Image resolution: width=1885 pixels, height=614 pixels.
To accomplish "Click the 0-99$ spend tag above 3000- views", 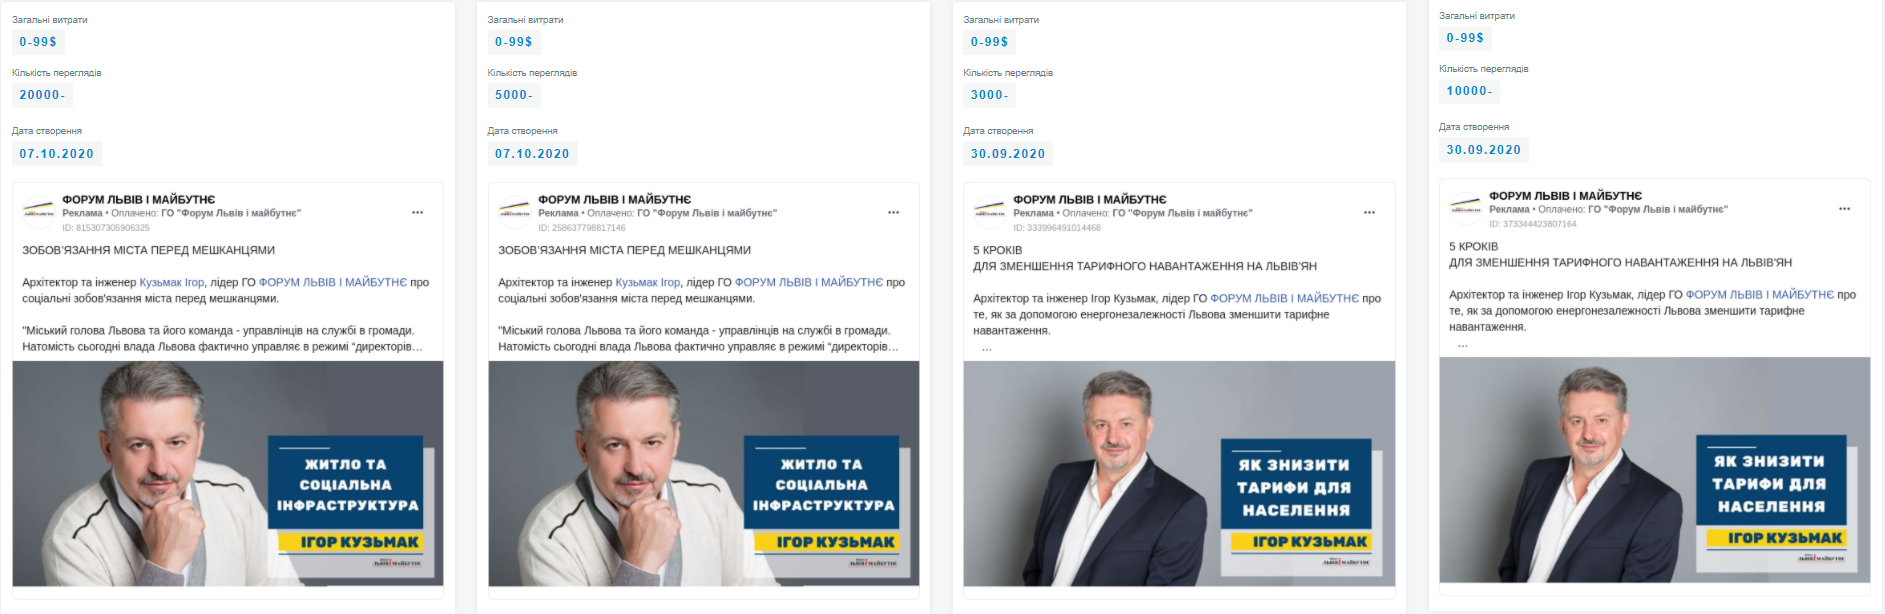I will (x=989, y=42).
